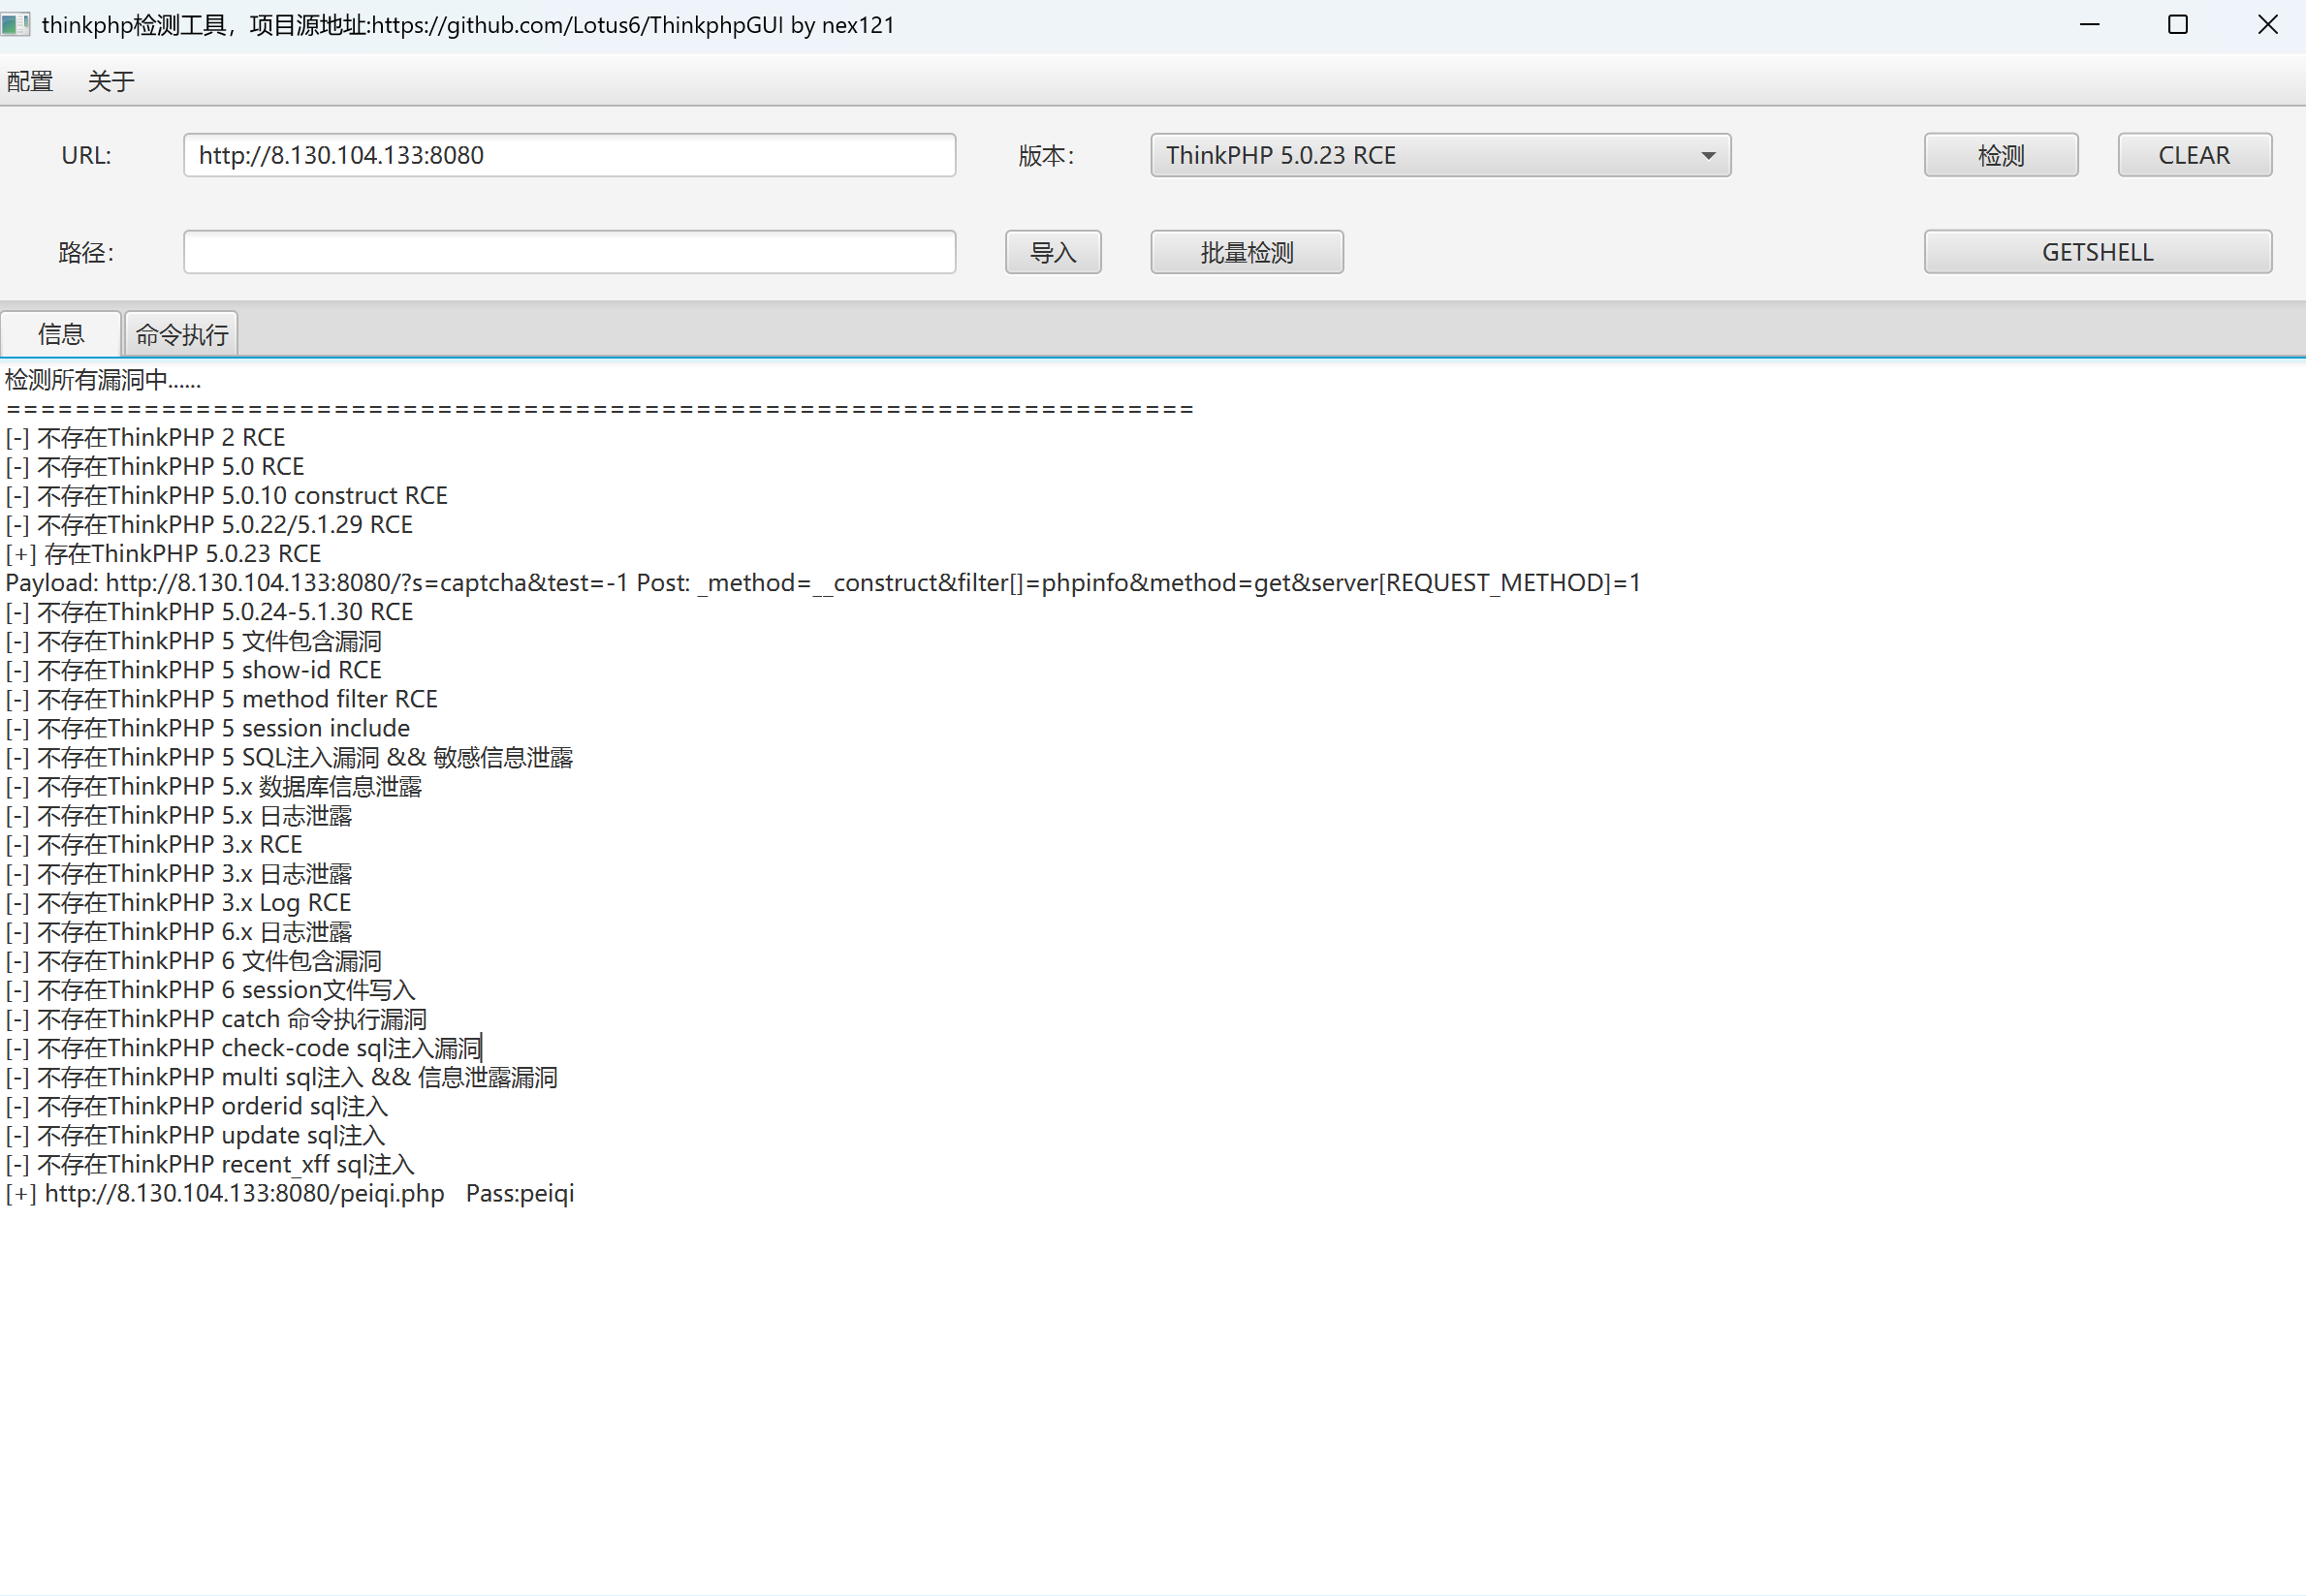Click the Payload line in the output

coord(822,583)
